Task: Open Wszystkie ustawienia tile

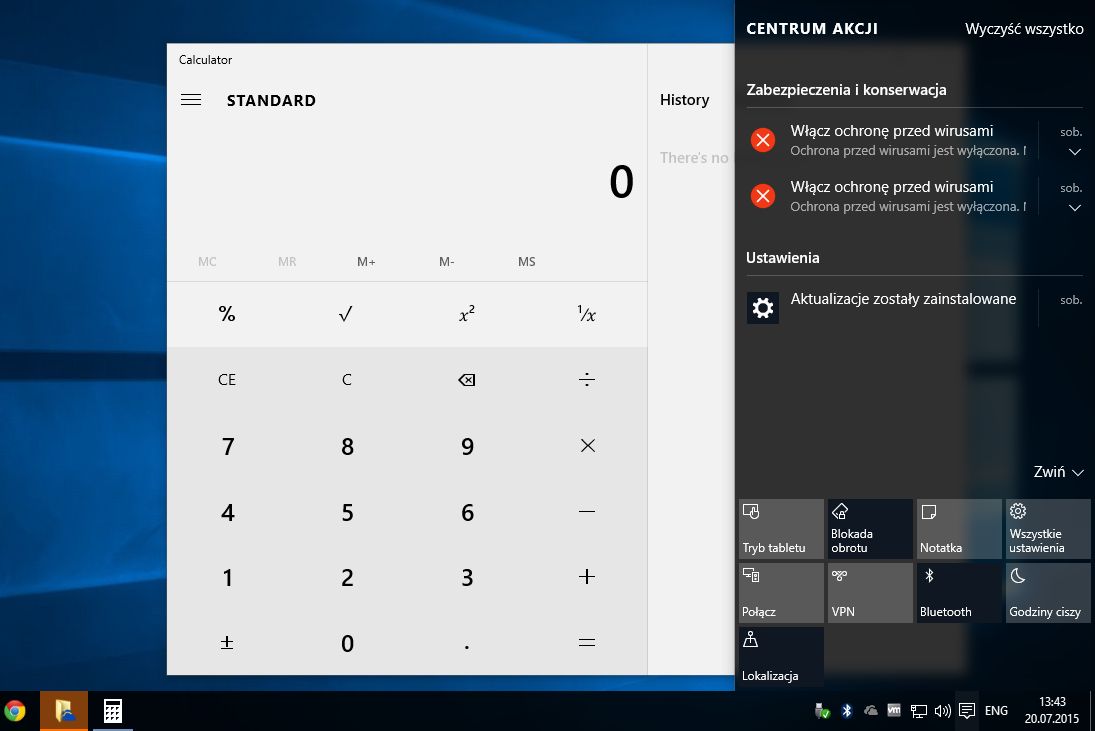Action: [1048, 529]
